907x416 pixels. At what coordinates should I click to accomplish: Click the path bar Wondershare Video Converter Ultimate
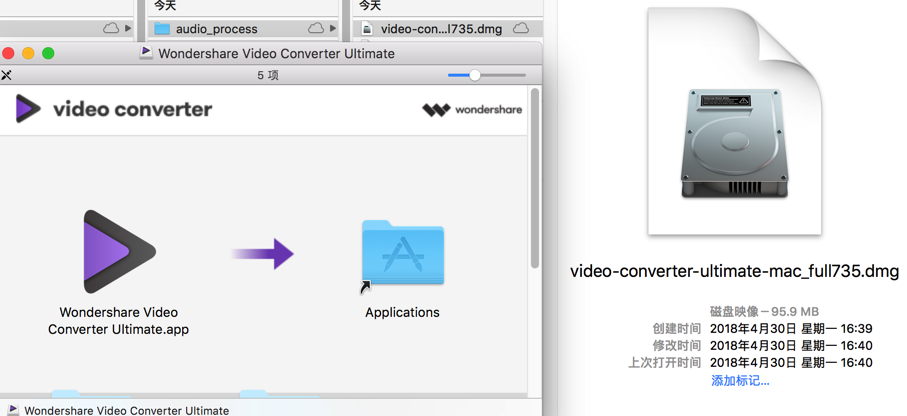pyautogui.click(x=120, y=410)
